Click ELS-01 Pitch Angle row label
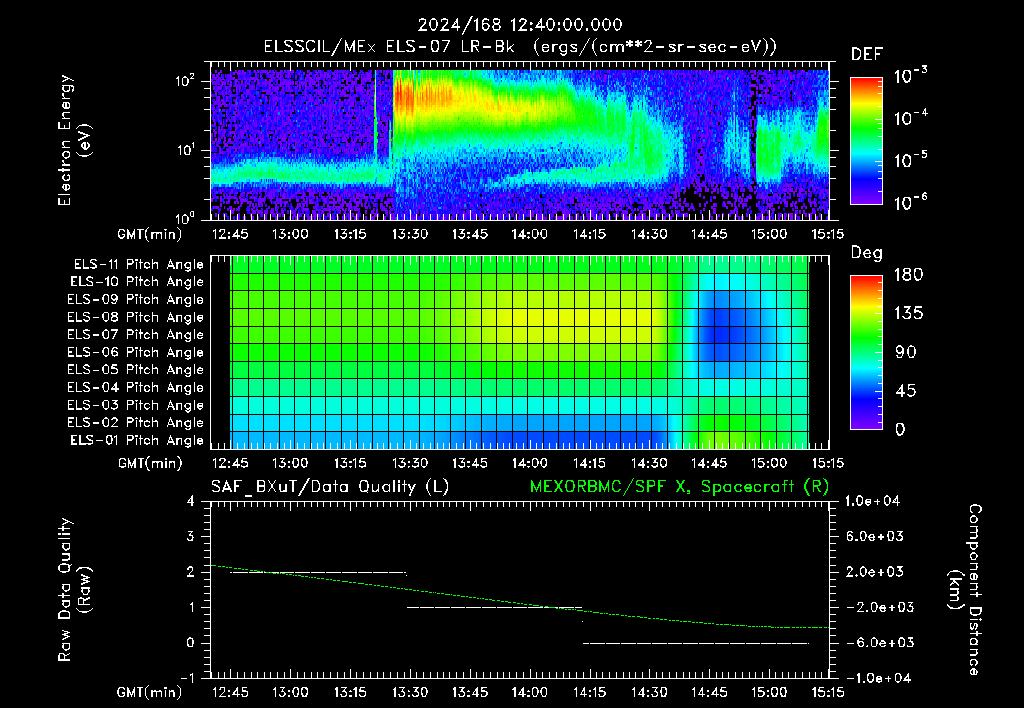This screenshot has height=708, width=1024. pyautogui.click(x=137, y=441)
